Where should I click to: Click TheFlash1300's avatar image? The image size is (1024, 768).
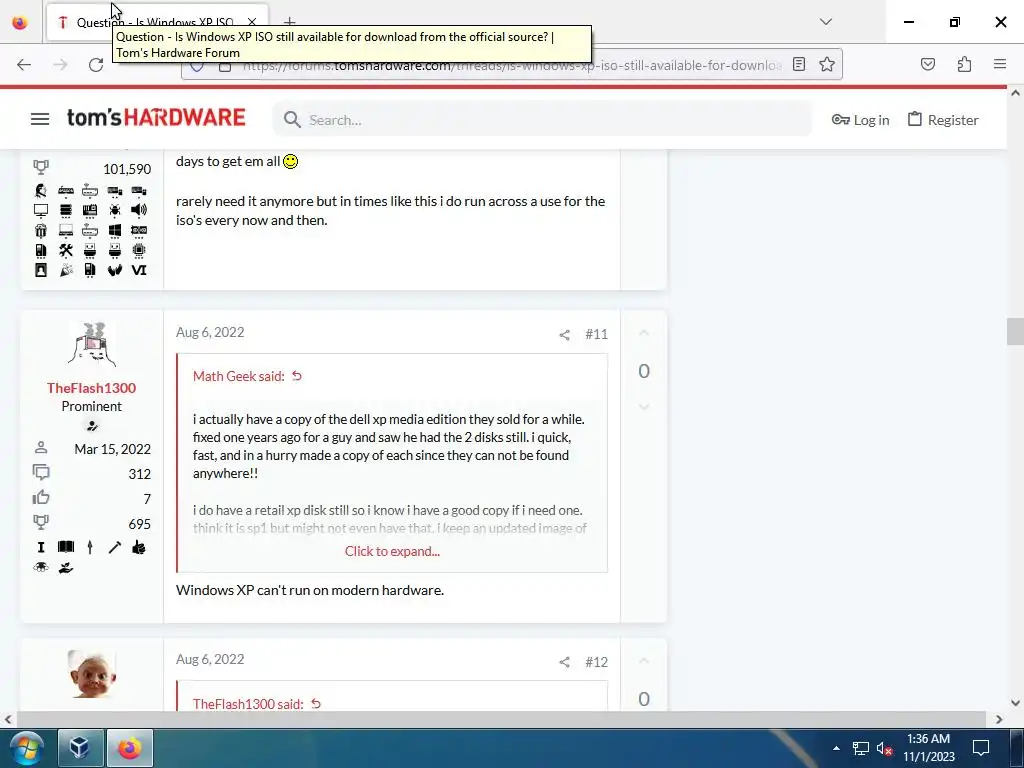coord(91,344)
